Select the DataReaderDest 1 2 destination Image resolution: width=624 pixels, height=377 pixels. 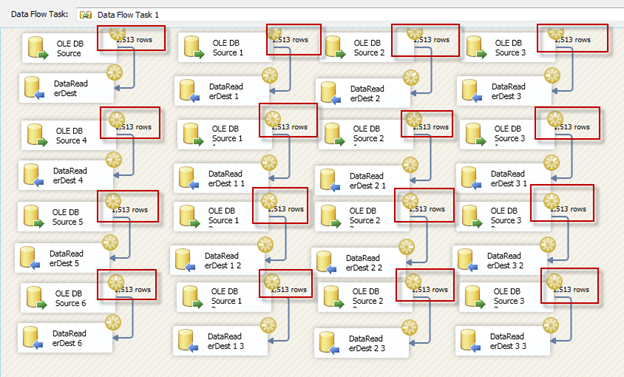(217, 260)
